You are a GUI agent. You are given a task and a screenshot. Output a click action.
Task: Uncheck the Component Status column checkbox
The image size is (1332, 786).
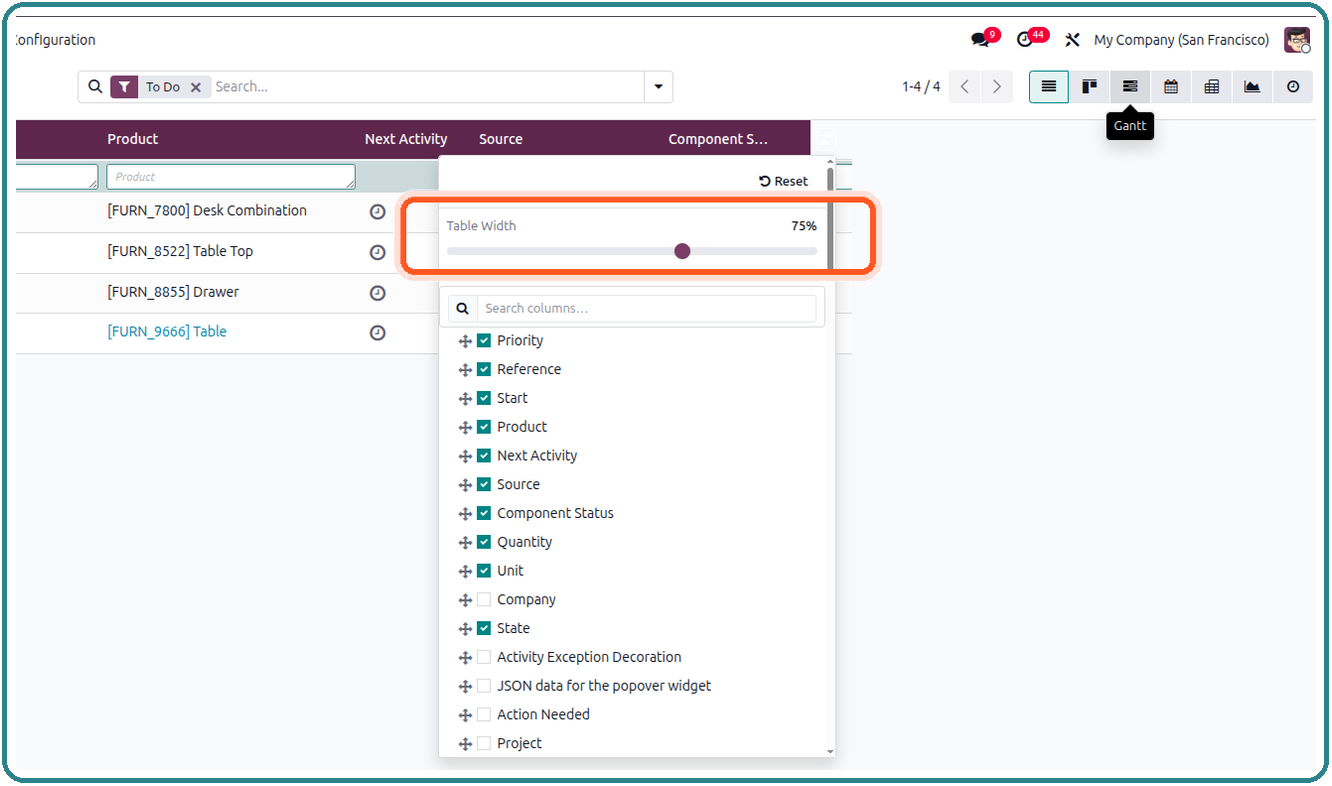(x=484, y=514)
